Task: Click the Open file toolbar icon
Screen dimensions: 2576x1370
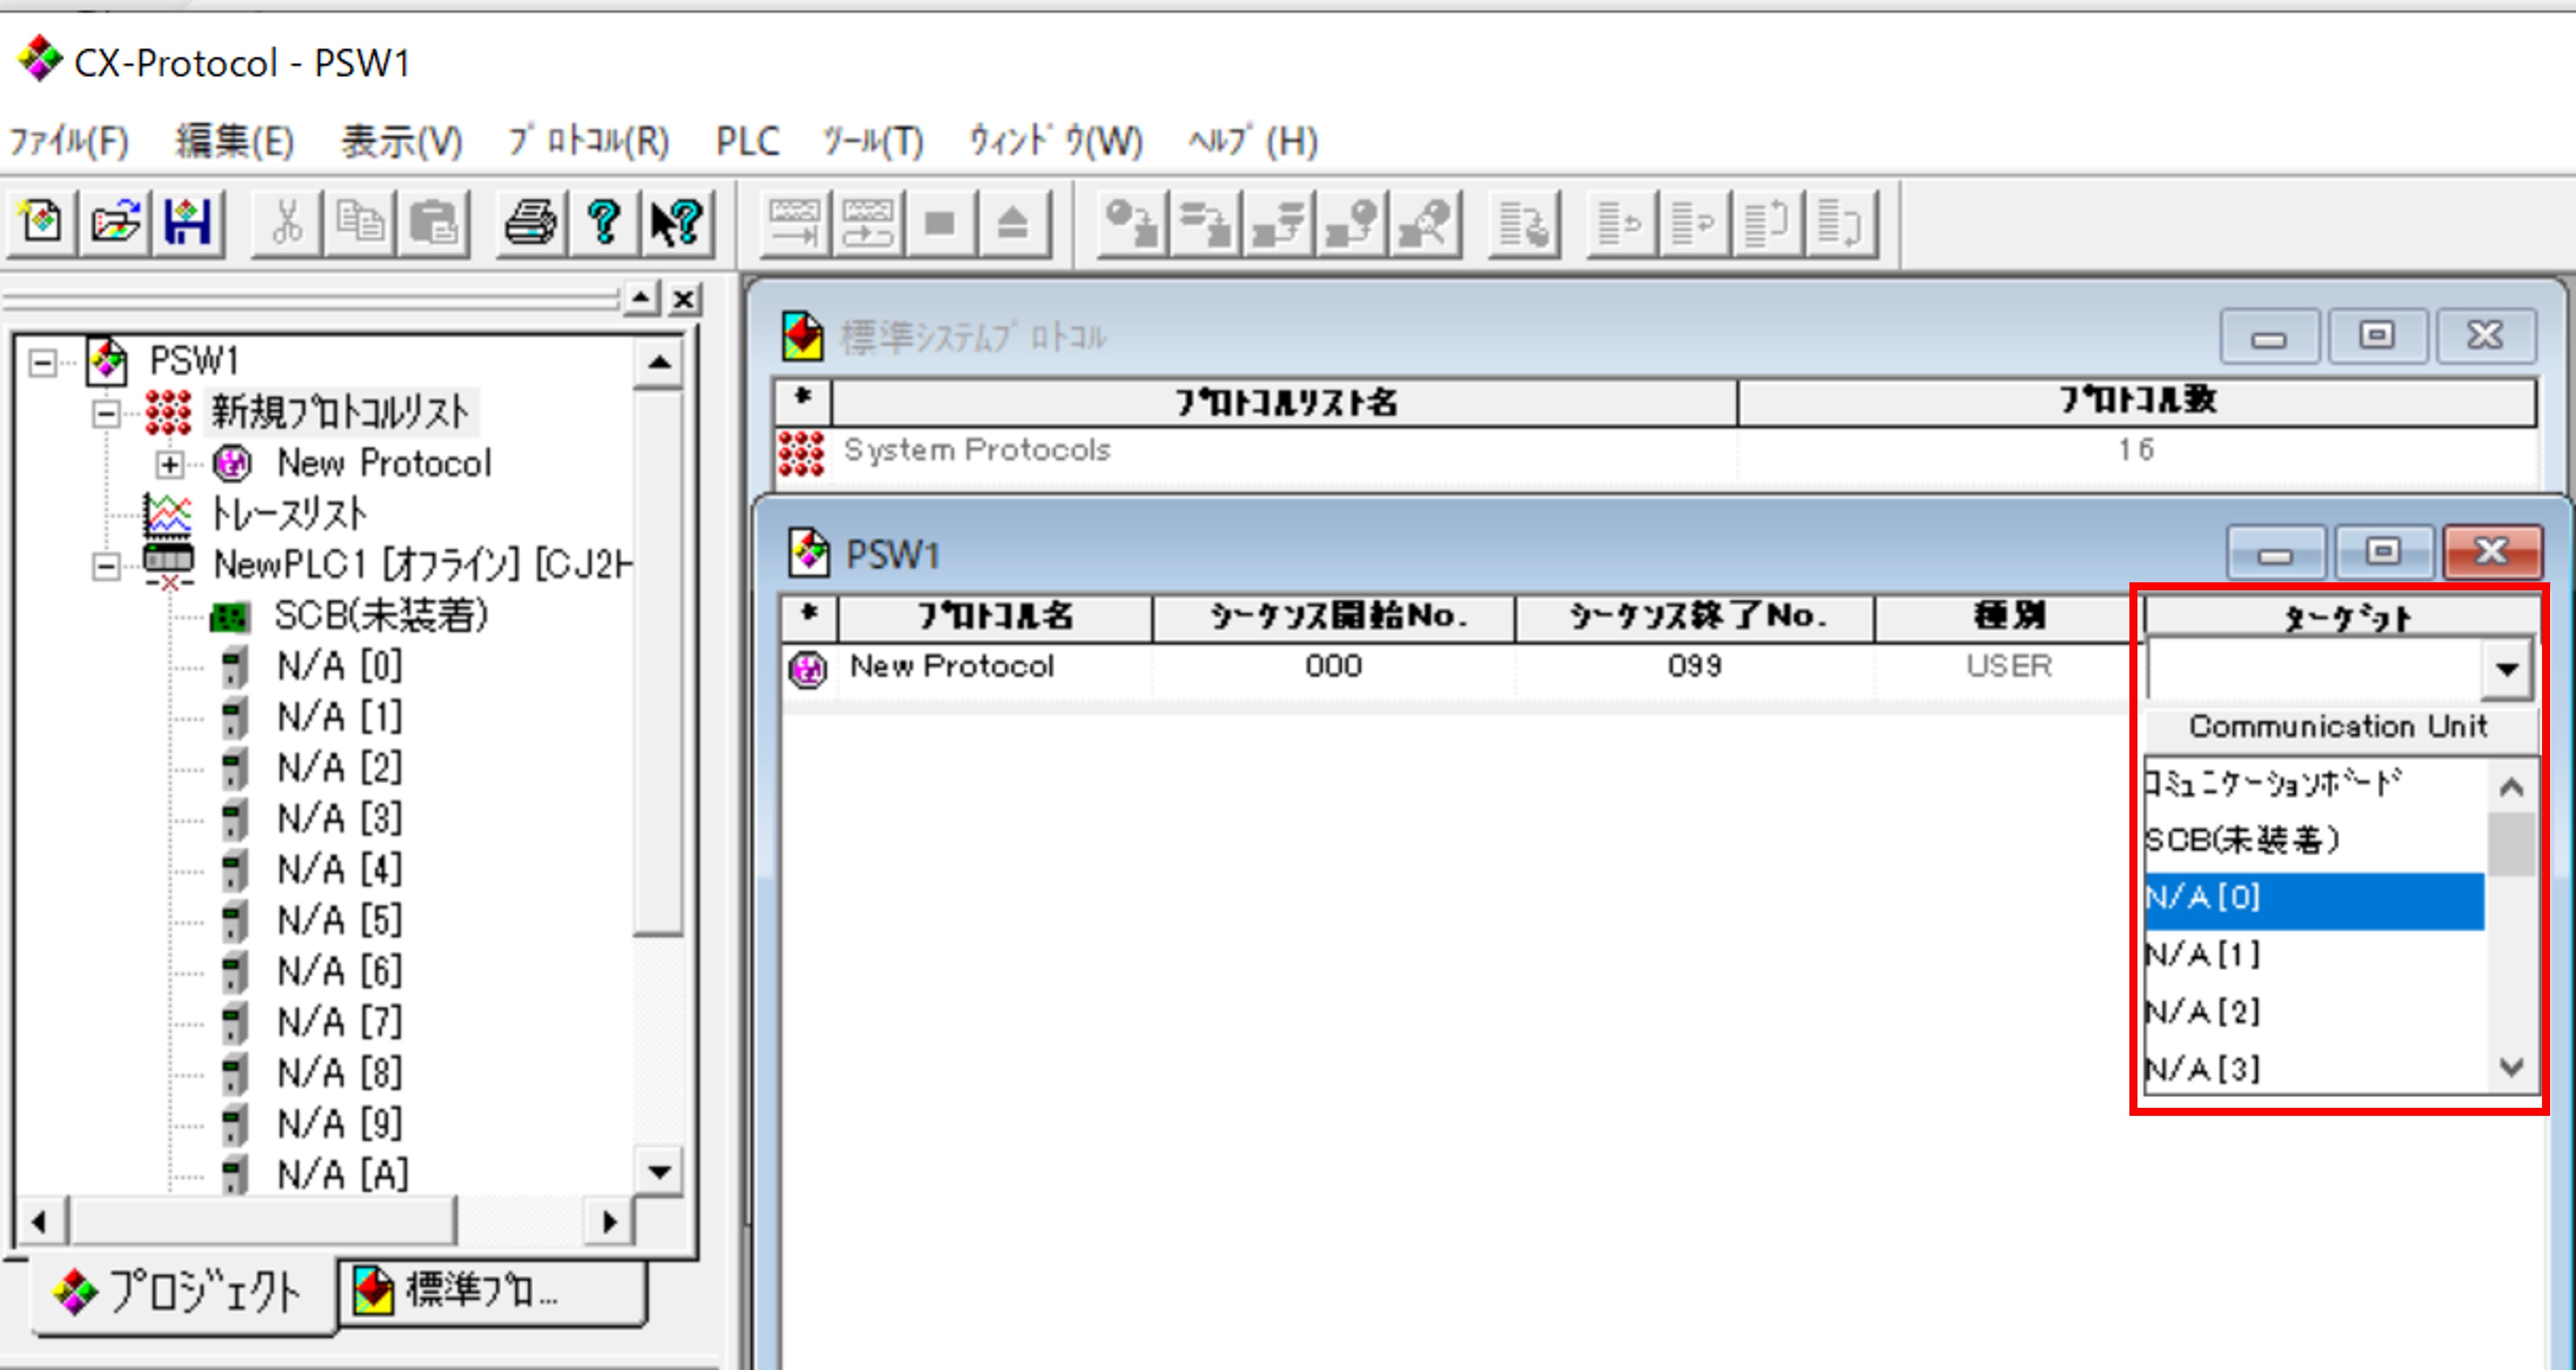Action: click(115, 221)
